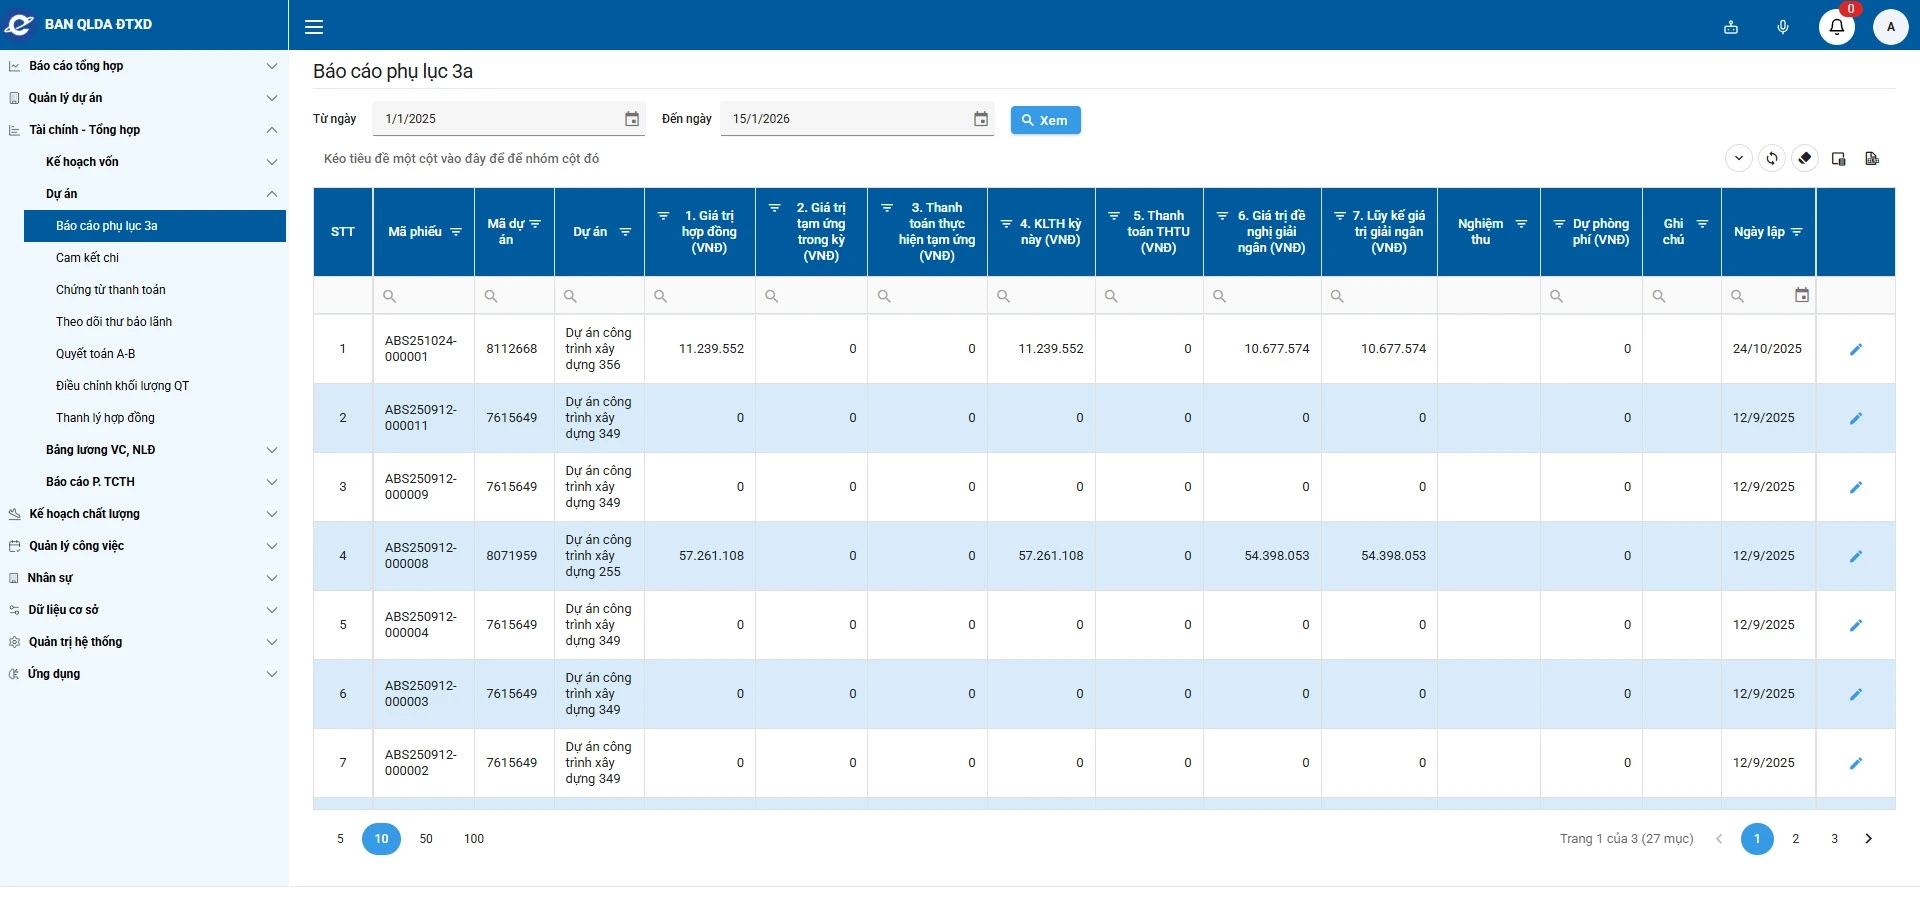Go to page 3 of results
Image resolution: width=1920 pixels, height=919 pixels.
(x=1834, y=839)
